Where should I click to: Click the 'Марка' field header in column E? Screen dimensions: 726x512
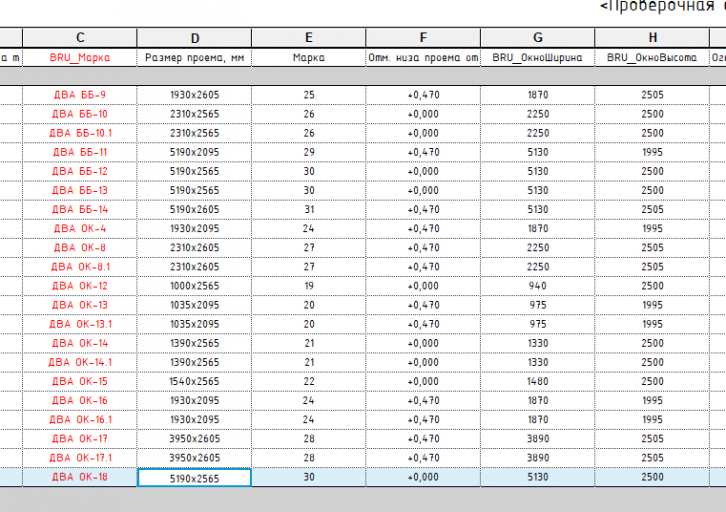pyautogui.click(x=309, y=58)
